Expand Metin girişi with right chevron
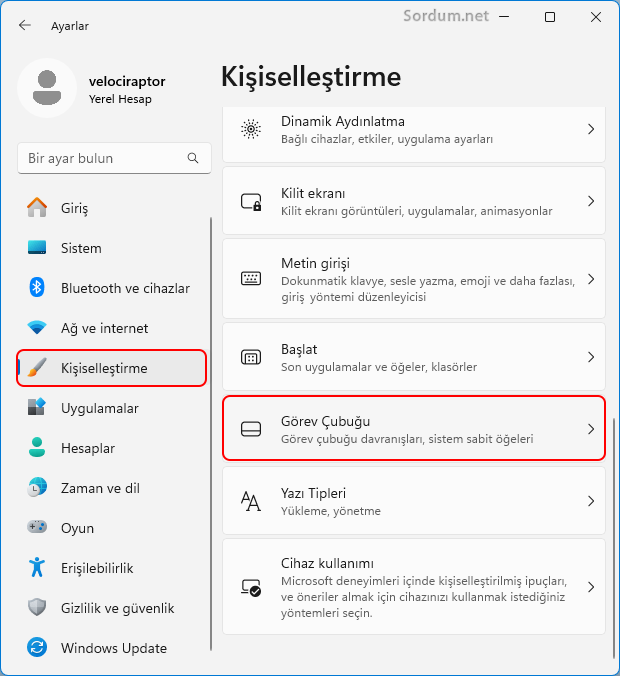620x676 pixels. point(591,279)
